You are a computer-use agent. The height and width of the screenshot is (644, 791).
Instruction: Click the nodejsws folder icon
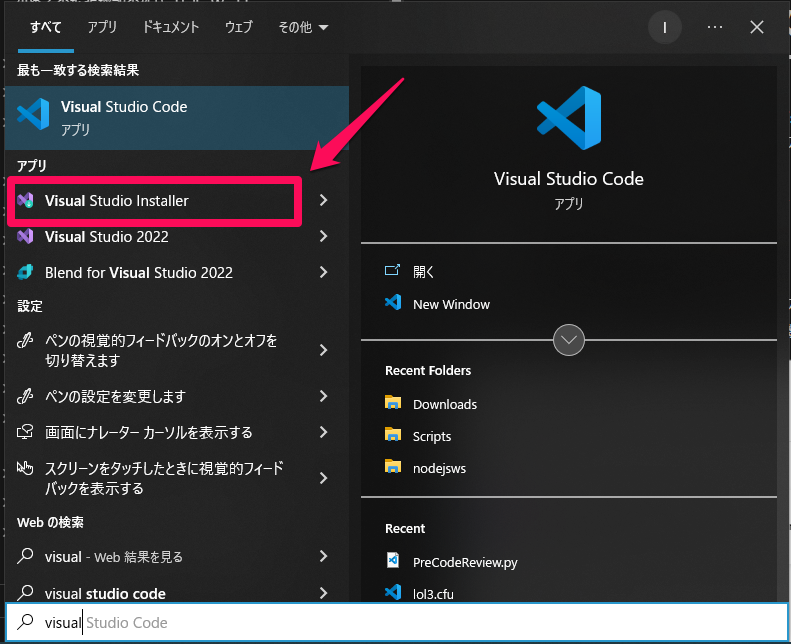pyautogui.click(x=393, y=467)
